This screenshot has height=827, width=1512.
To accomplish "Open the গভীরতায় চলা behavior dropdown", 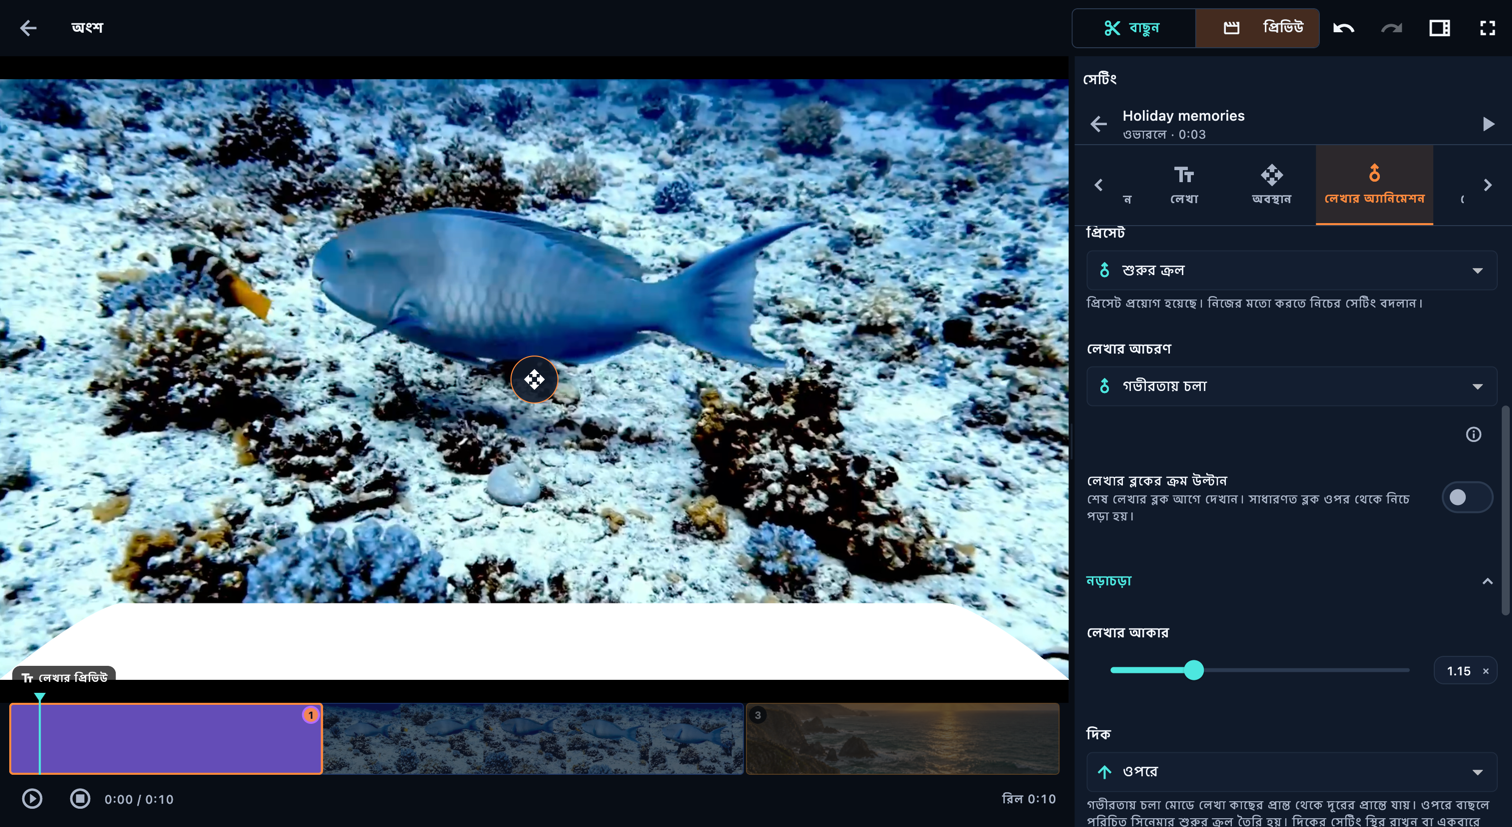I will (1291, 386).
